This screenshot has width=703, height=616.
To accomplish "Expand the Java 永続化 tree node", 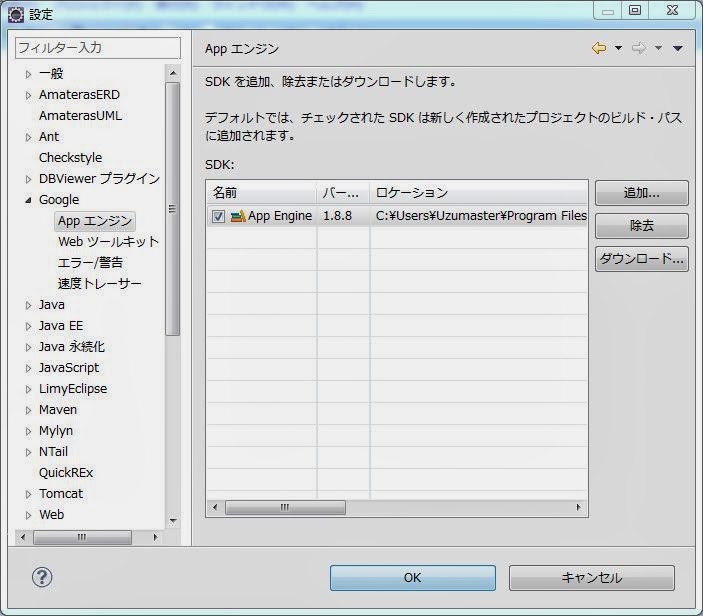I will pyautogui.click(x=28, y=347).
